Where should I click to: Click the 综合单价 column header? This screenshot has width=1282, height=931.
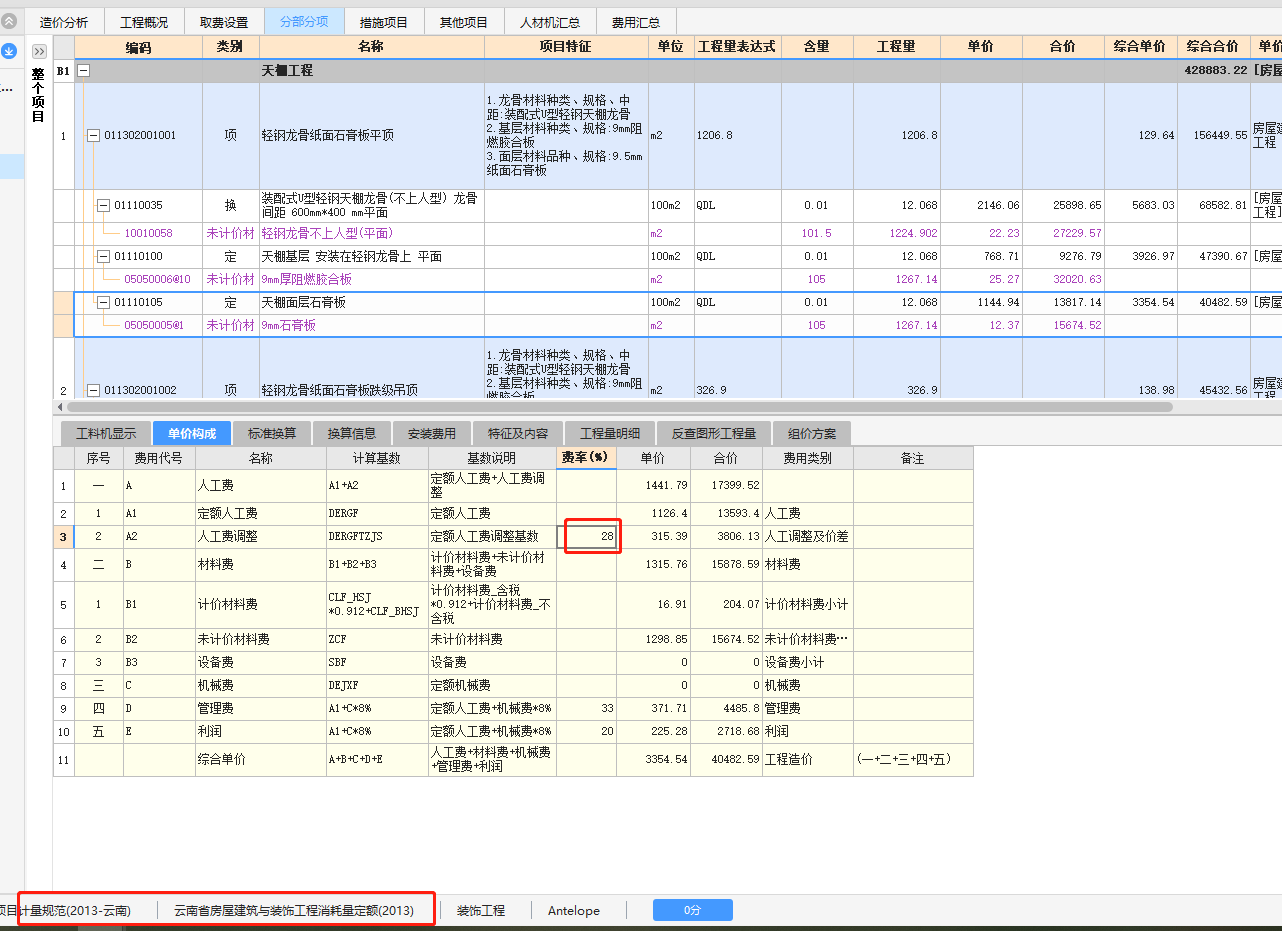(x=1139, y=47)
